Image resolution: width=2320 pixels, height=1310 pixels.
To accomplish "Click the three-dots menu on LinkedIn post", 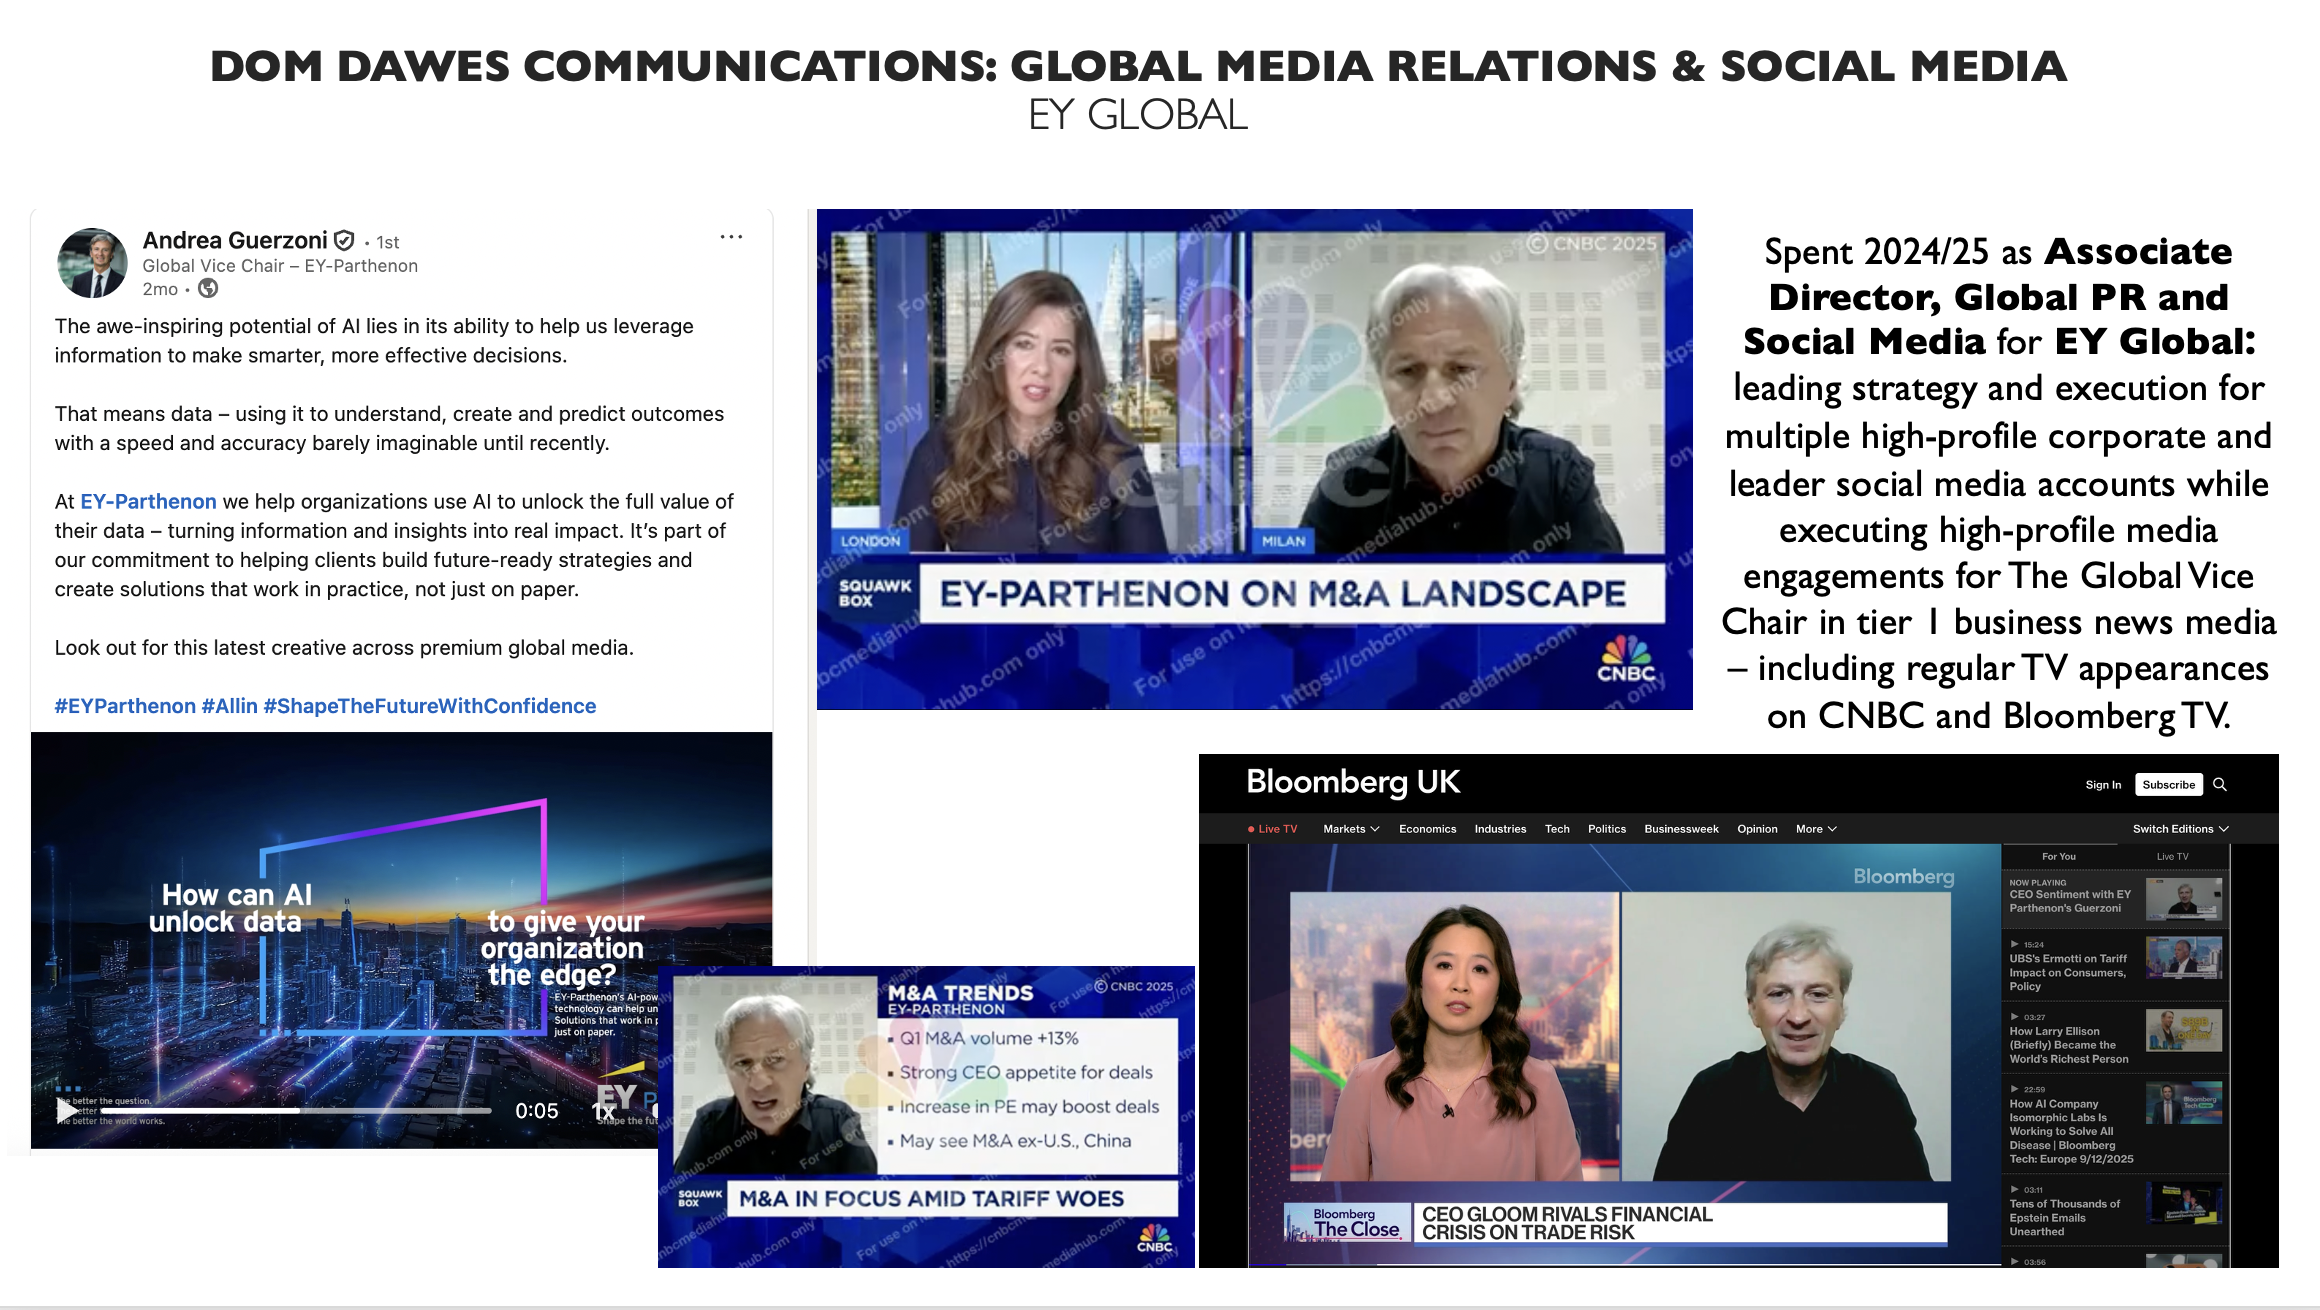I will (731, 237).
